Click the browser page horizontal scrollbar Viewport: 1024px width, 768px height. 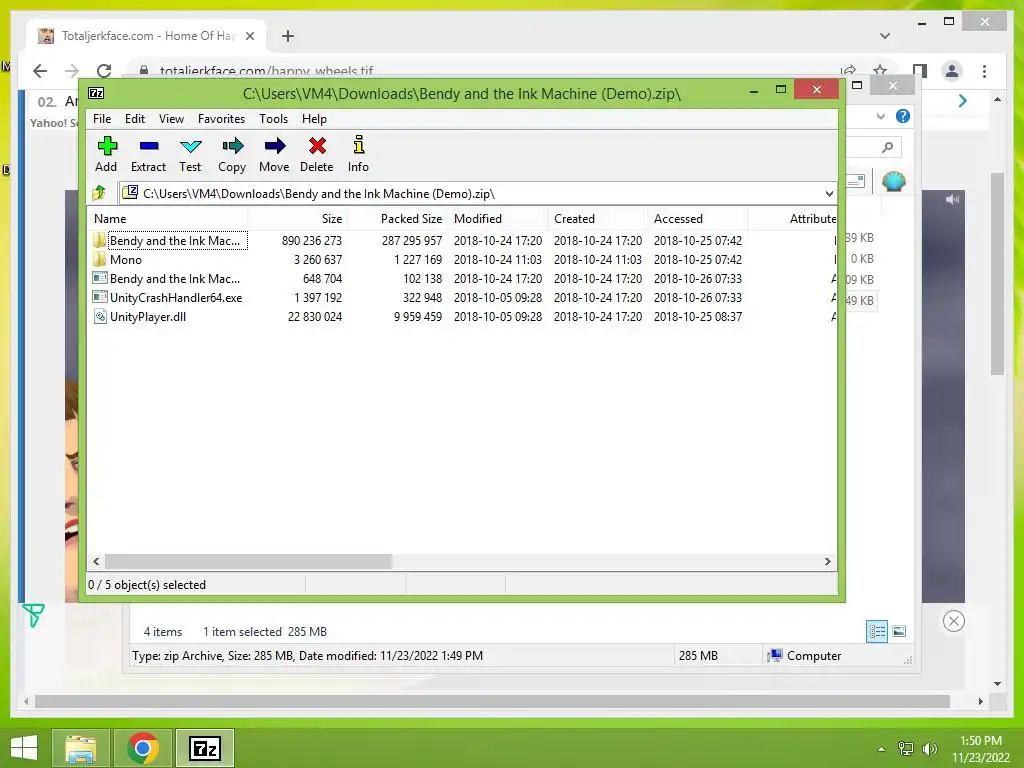[492, 701]
